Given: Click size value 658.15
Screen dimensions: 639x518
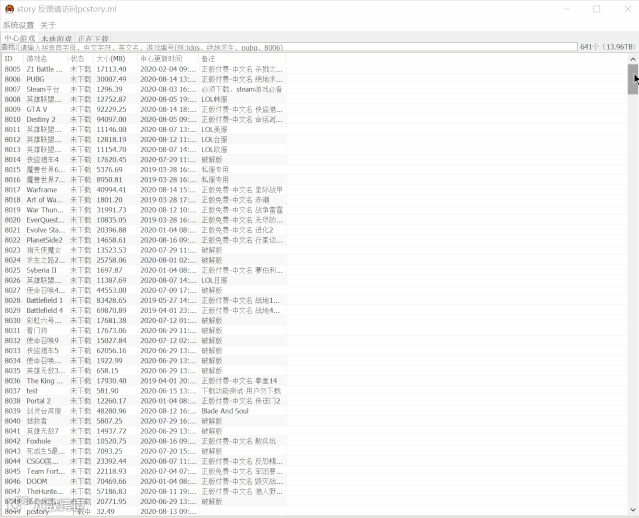Looking at the screenshot, I should click(107, 371).
